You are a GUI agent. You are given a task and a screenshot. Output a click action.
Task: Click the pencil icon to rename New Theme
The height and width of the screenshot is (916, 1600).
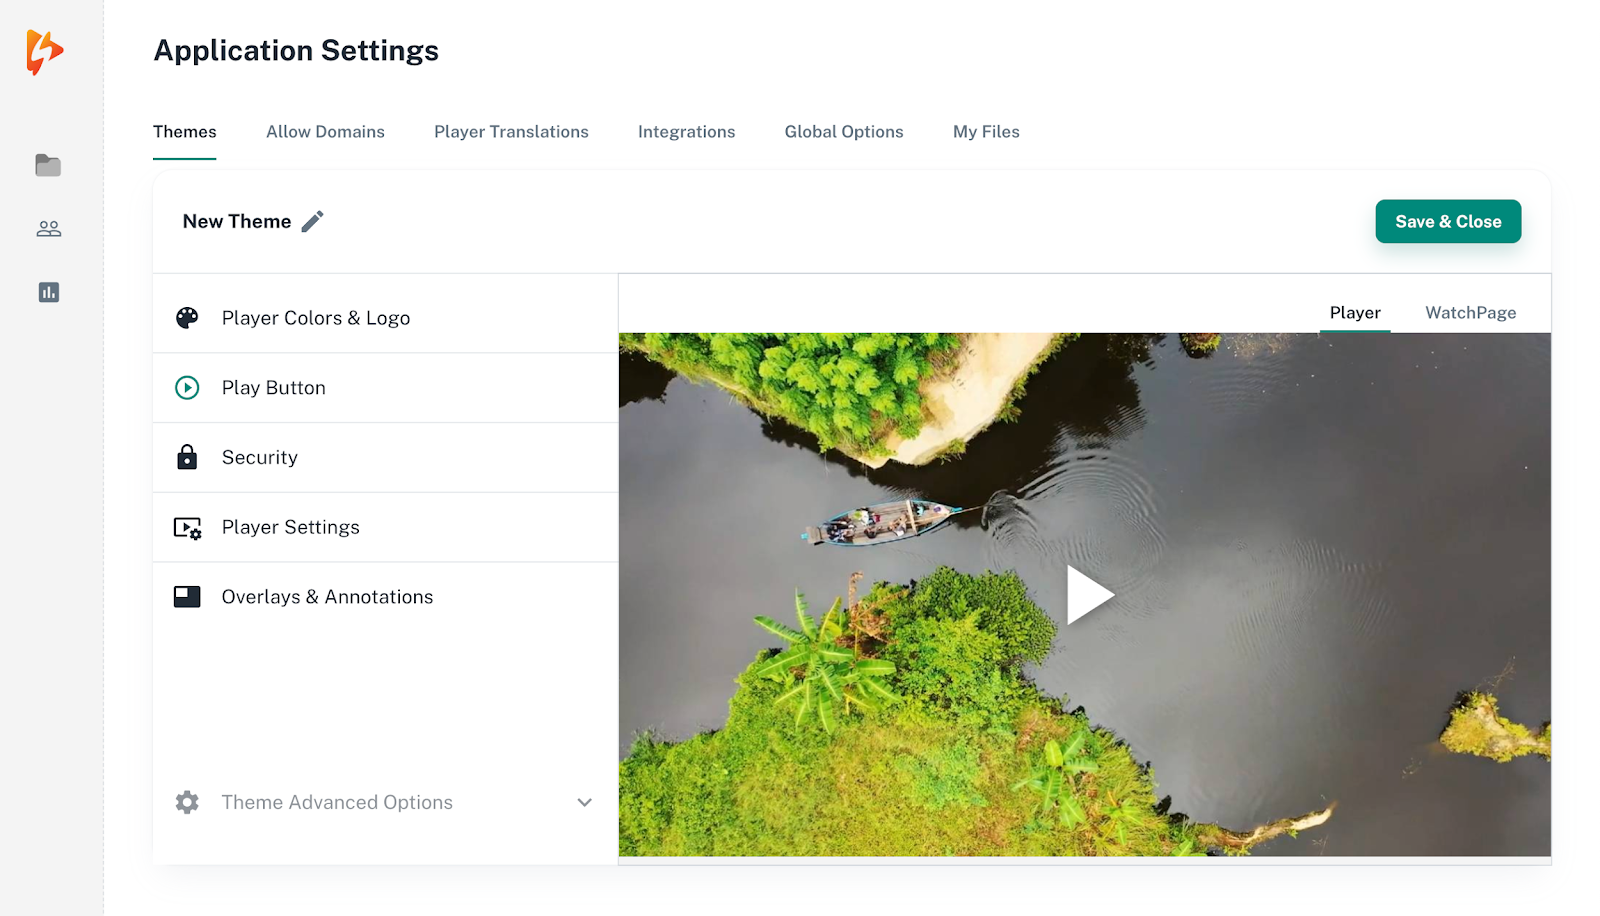[x=313, y=220]
